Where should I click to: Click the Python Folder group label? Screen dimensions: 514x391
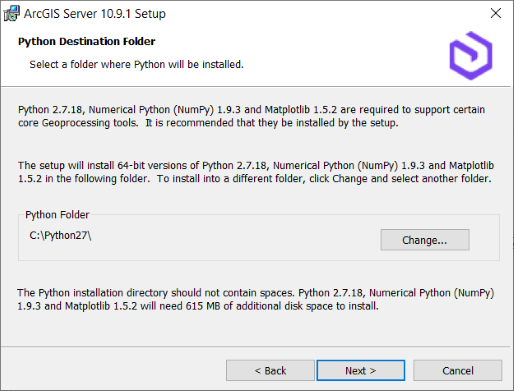(57, 215)
